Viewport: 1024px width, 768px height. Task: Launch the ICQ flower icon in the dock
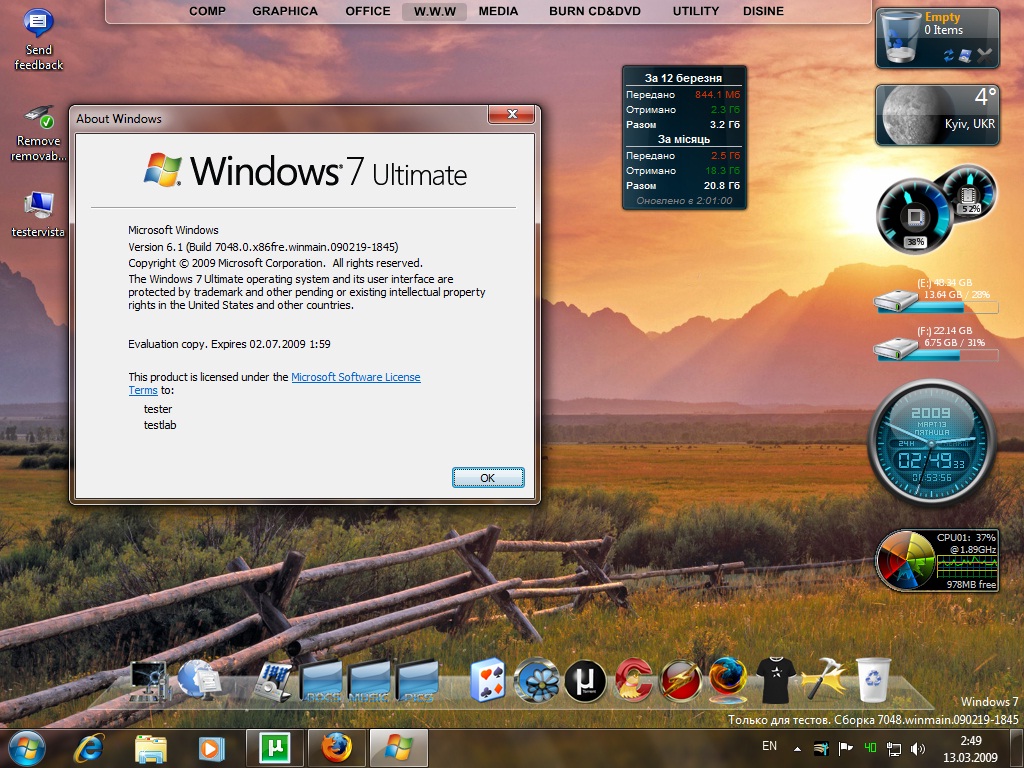click(x=536, y=680)
